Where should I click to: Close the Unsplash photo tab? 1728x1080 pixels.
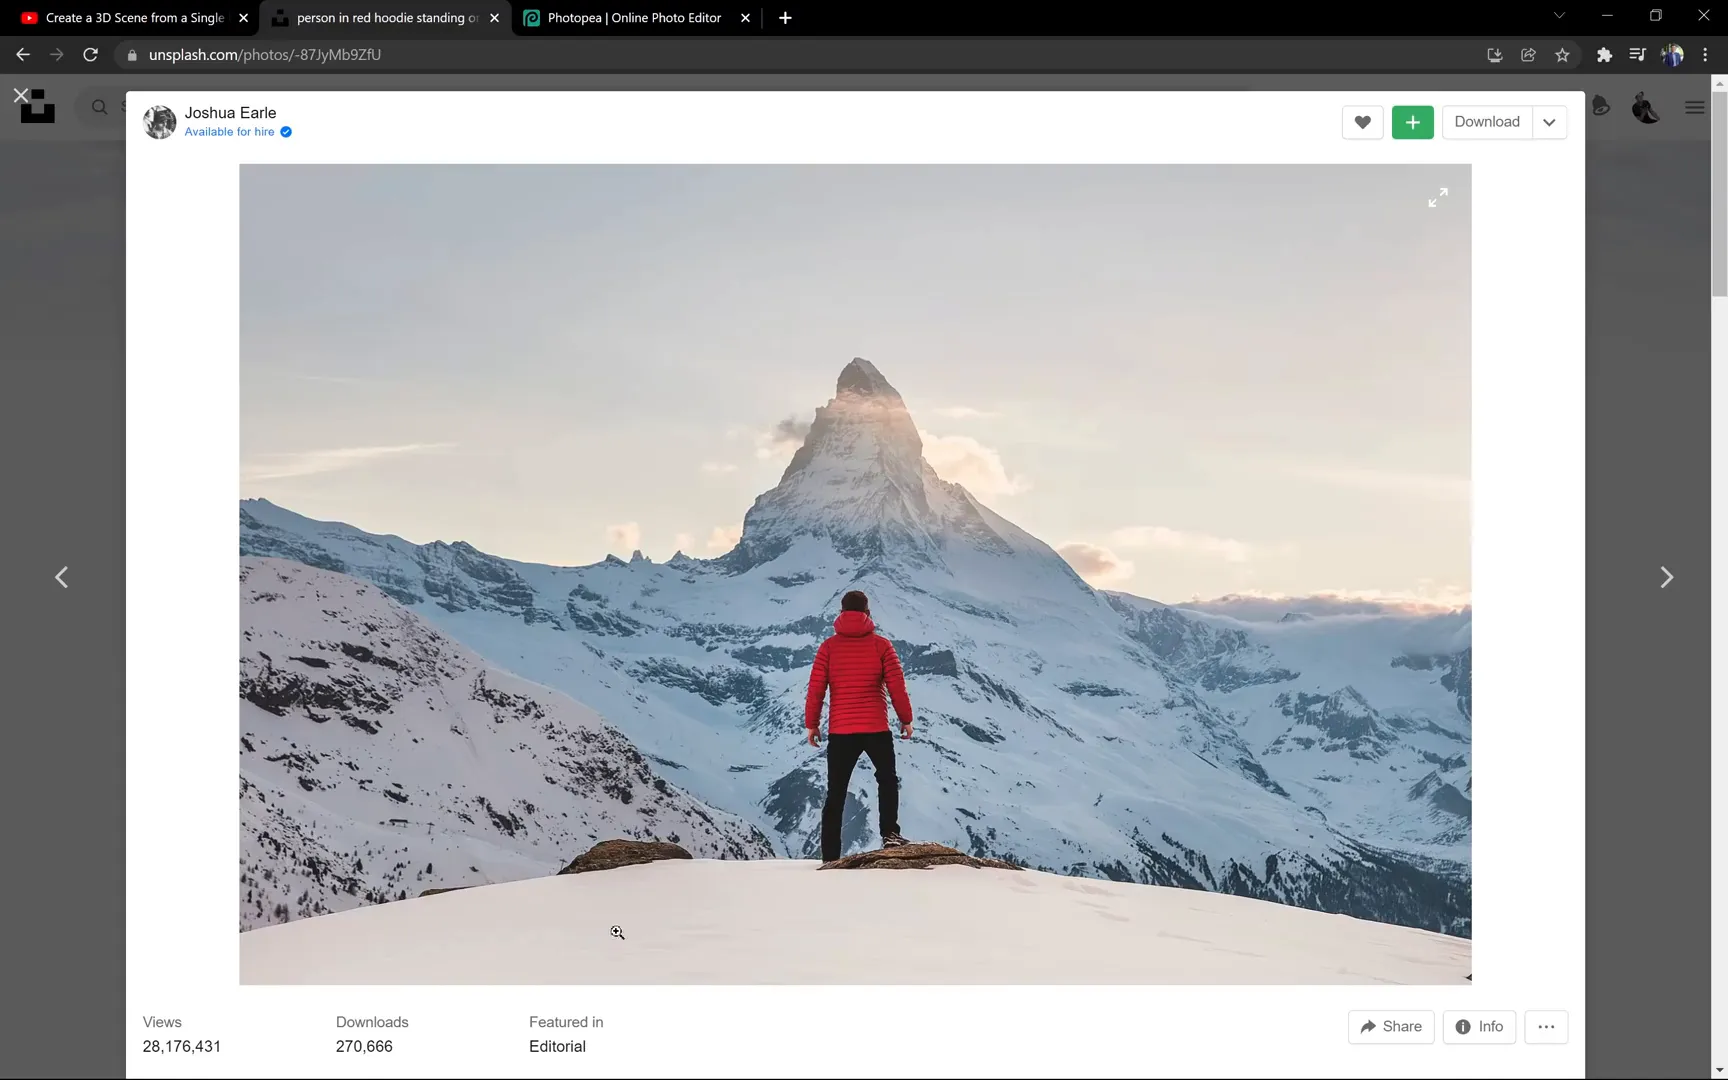tap(494, 18)
